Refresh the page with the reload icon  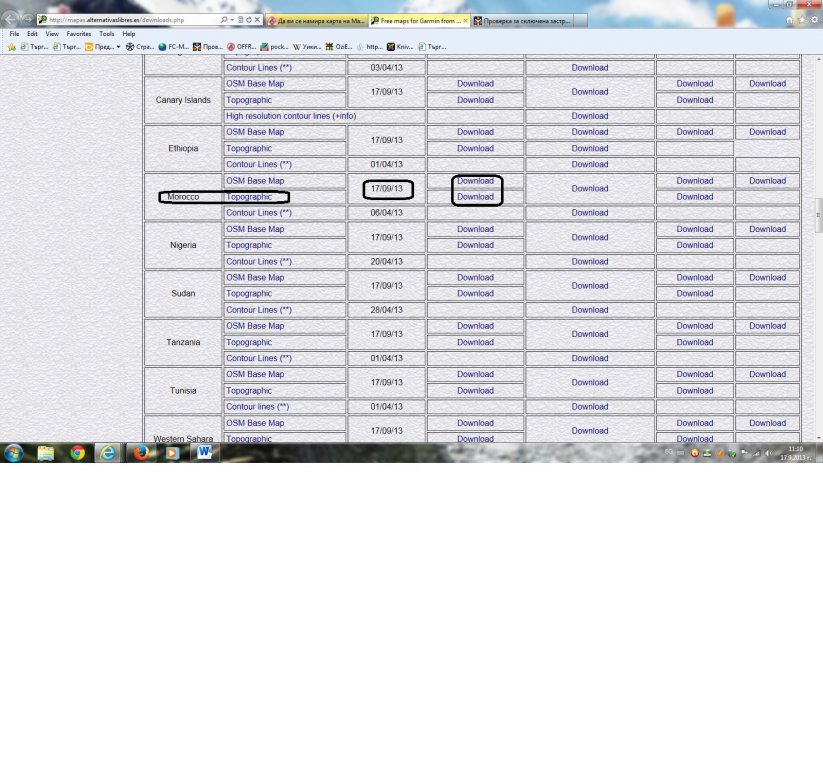[249, 20]
